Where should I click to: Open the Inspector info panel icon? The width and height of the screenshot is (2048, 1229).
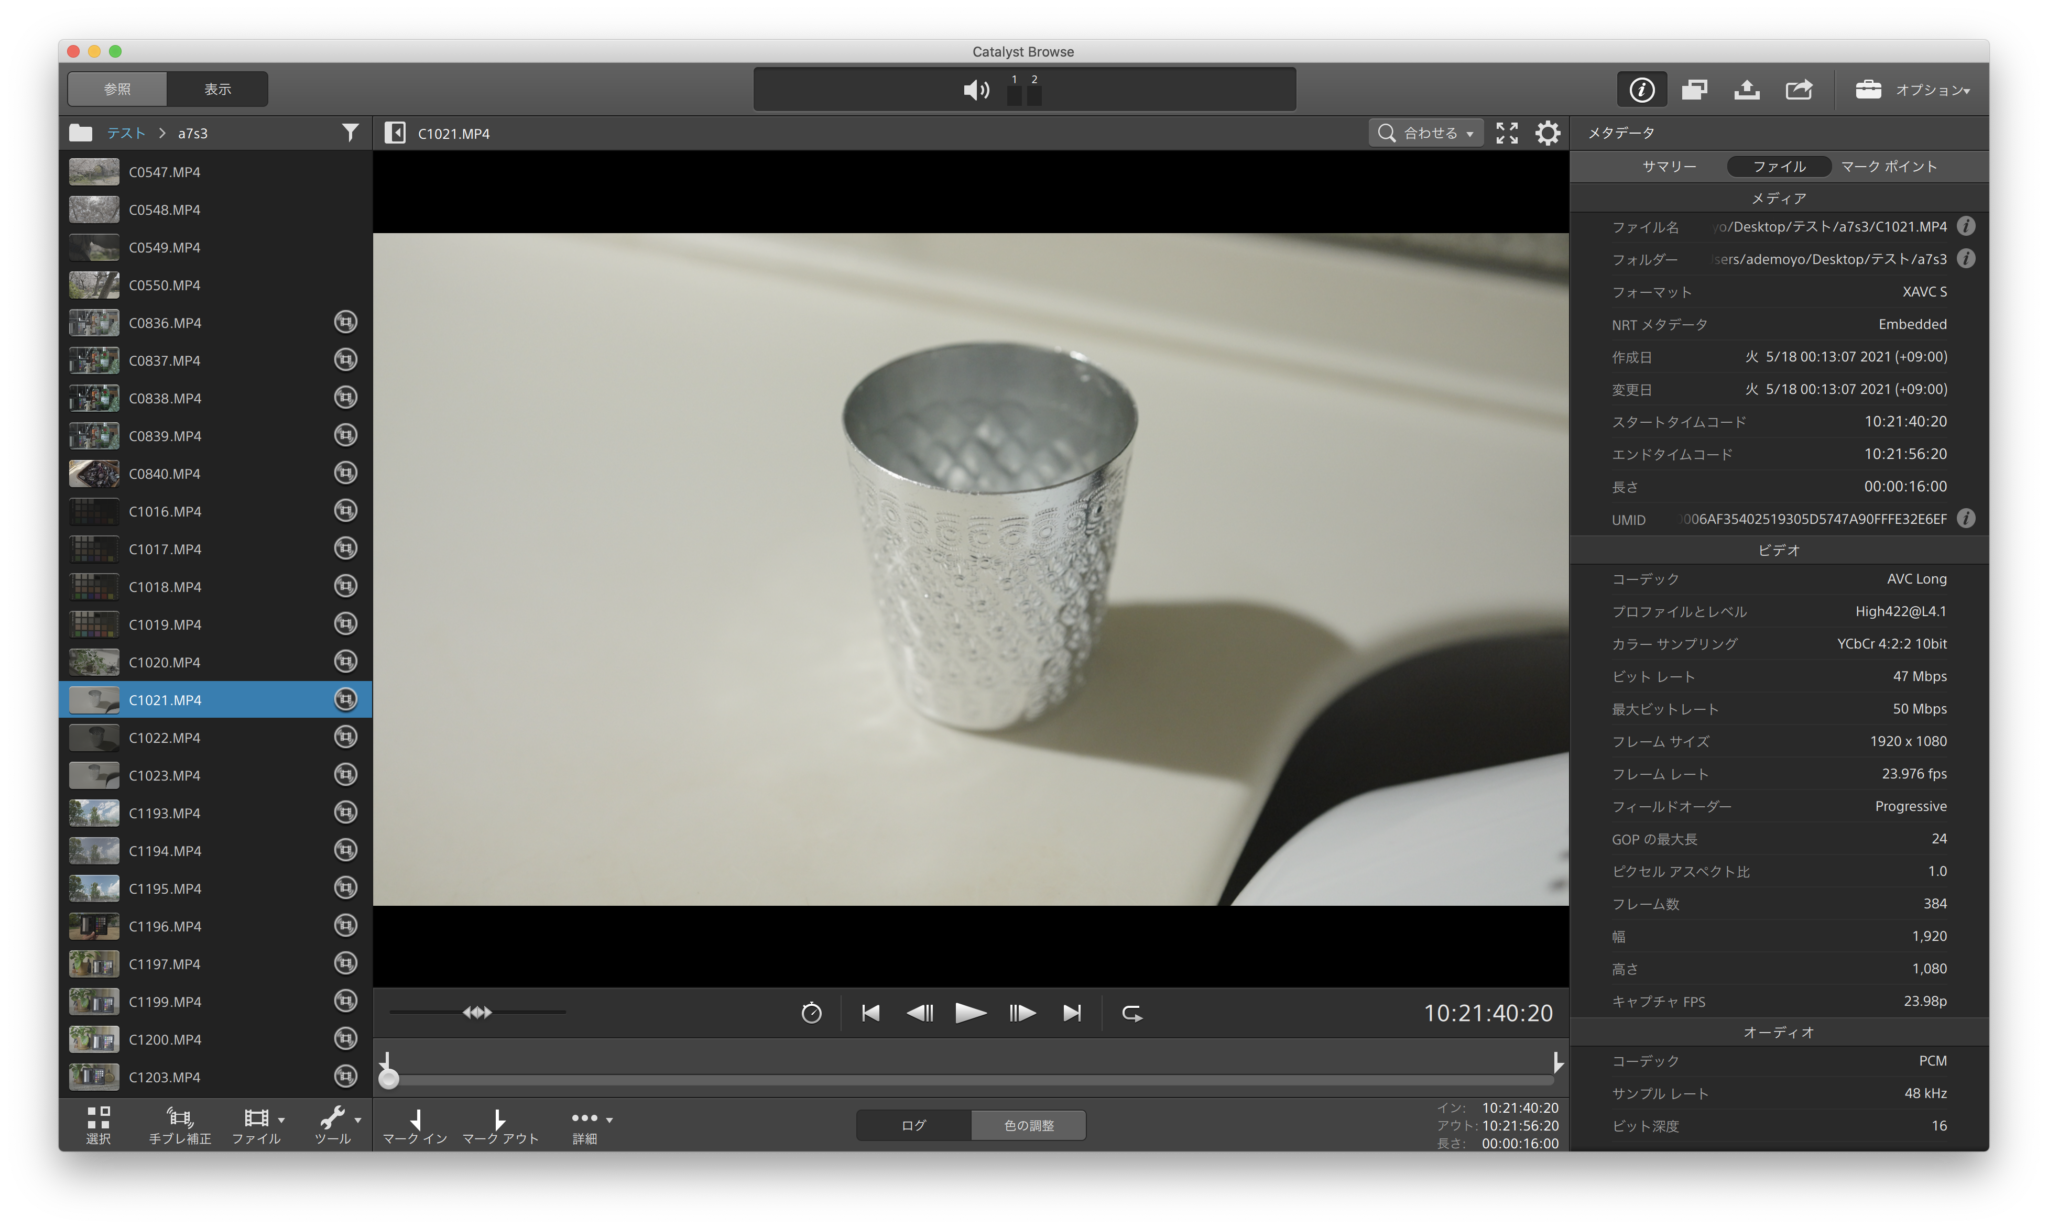point(1641,89)
